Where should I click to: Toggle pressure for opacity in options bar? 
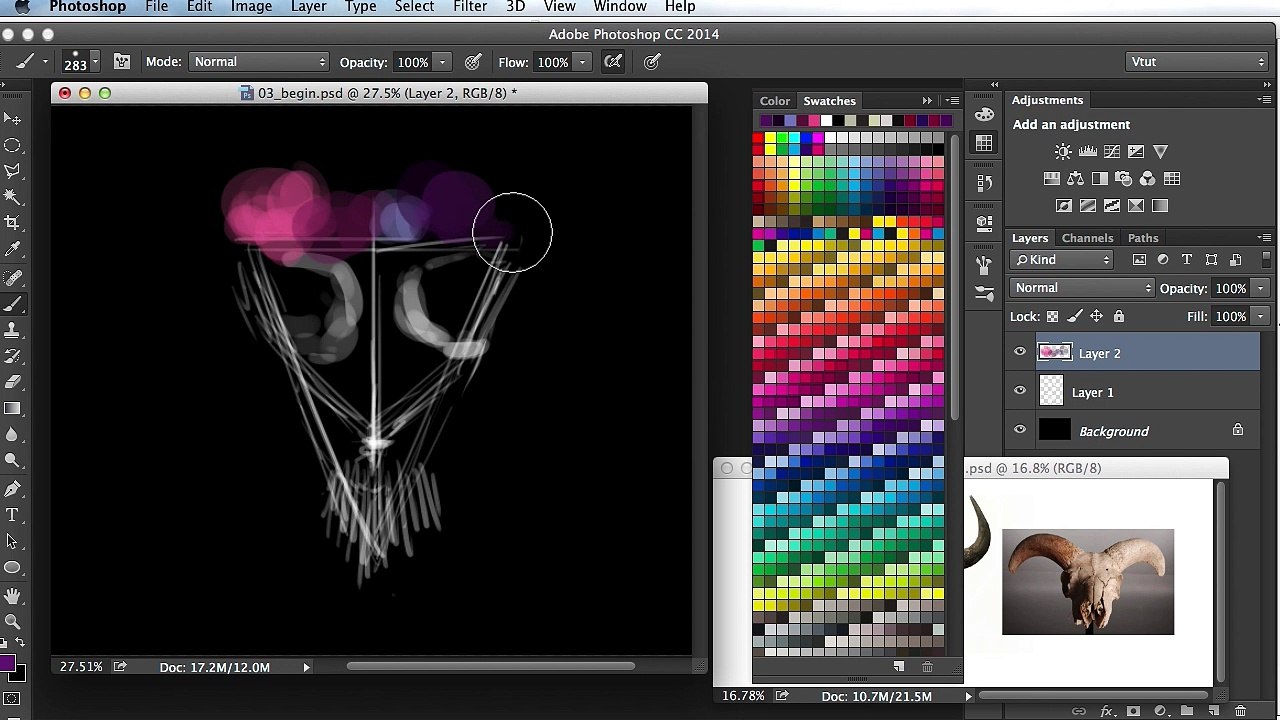(473, 62)
